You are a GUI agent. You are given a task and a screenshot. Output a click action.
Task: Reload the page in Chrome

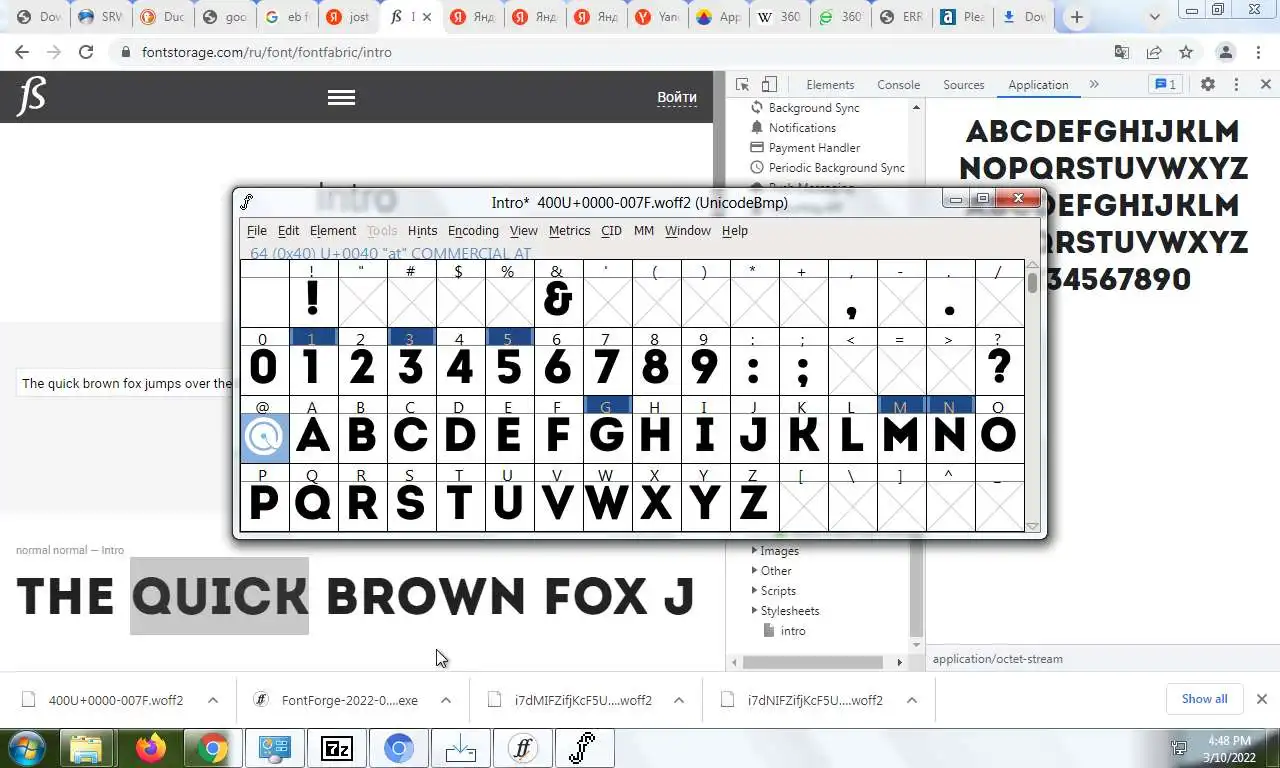tap(86, 52)
